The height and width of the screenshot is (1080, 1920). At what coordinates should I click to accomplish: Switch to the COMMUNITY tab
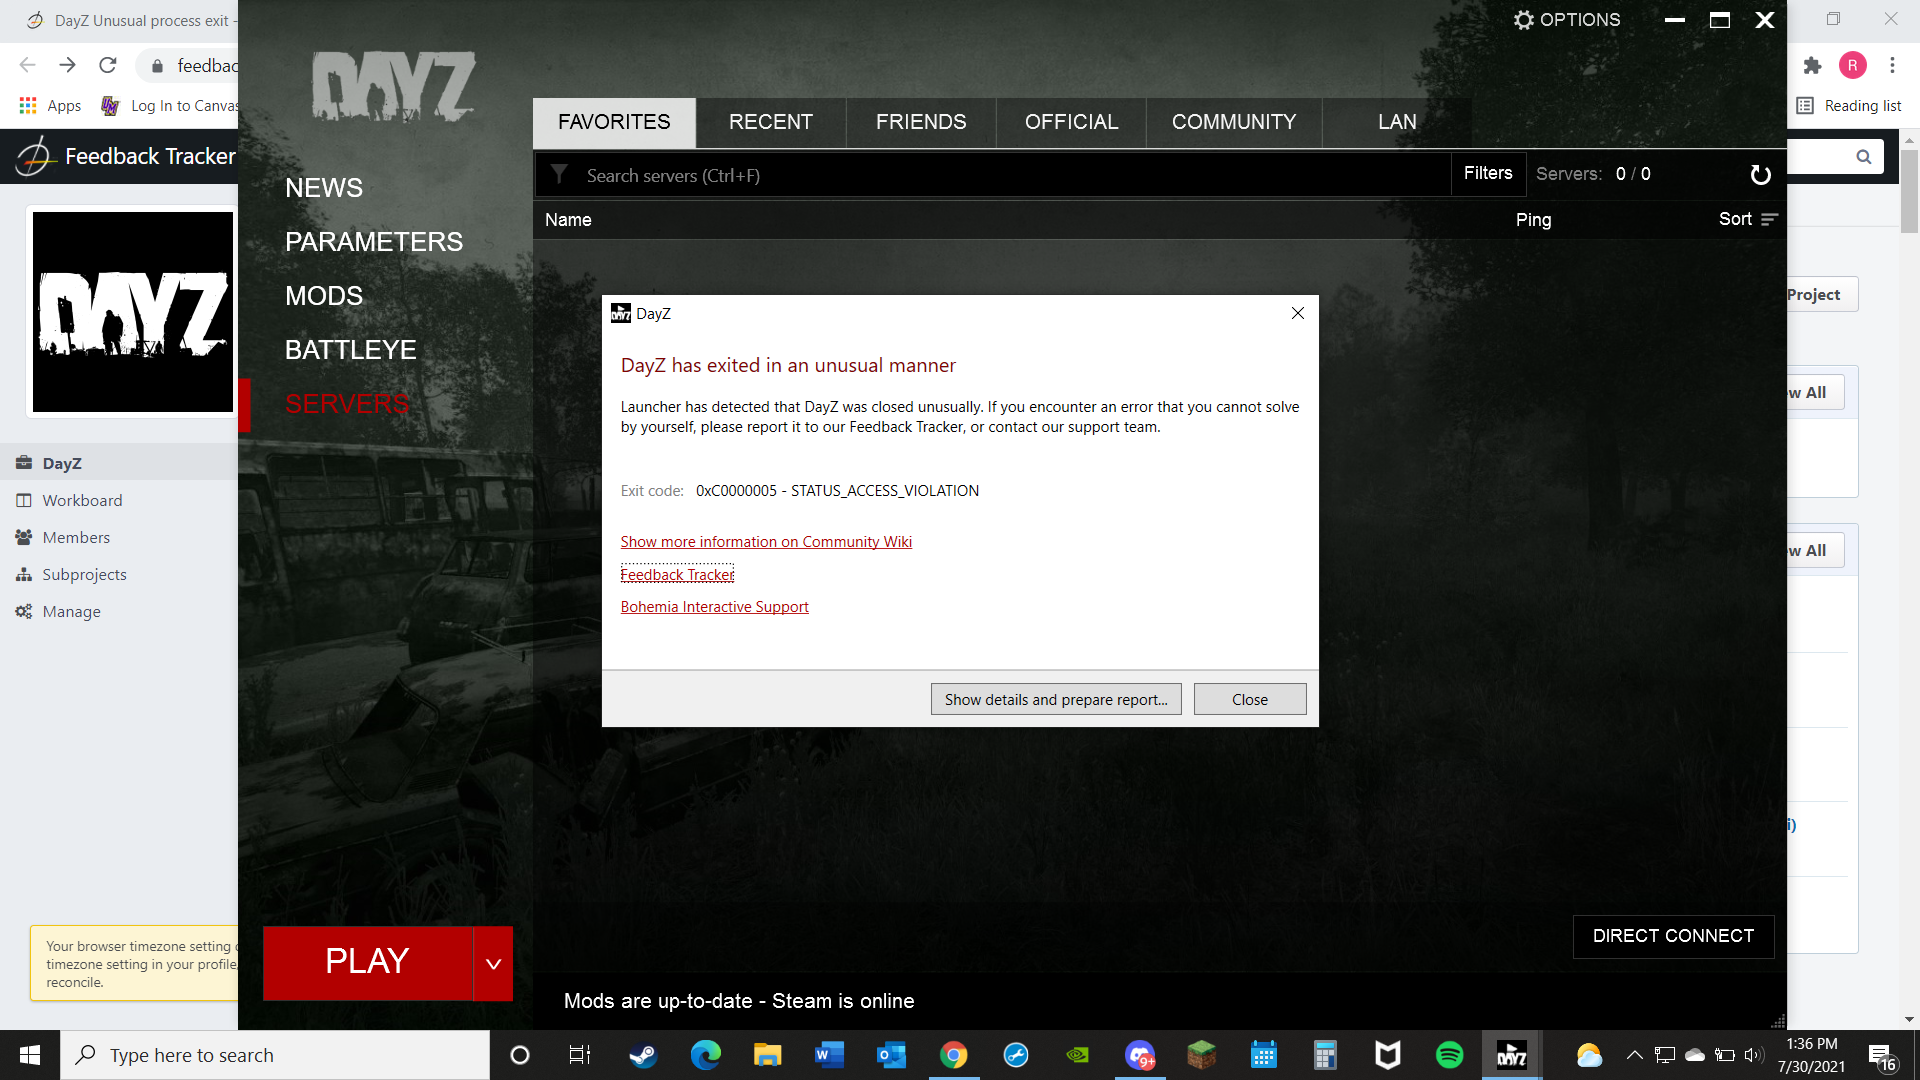click(1234, 122)
